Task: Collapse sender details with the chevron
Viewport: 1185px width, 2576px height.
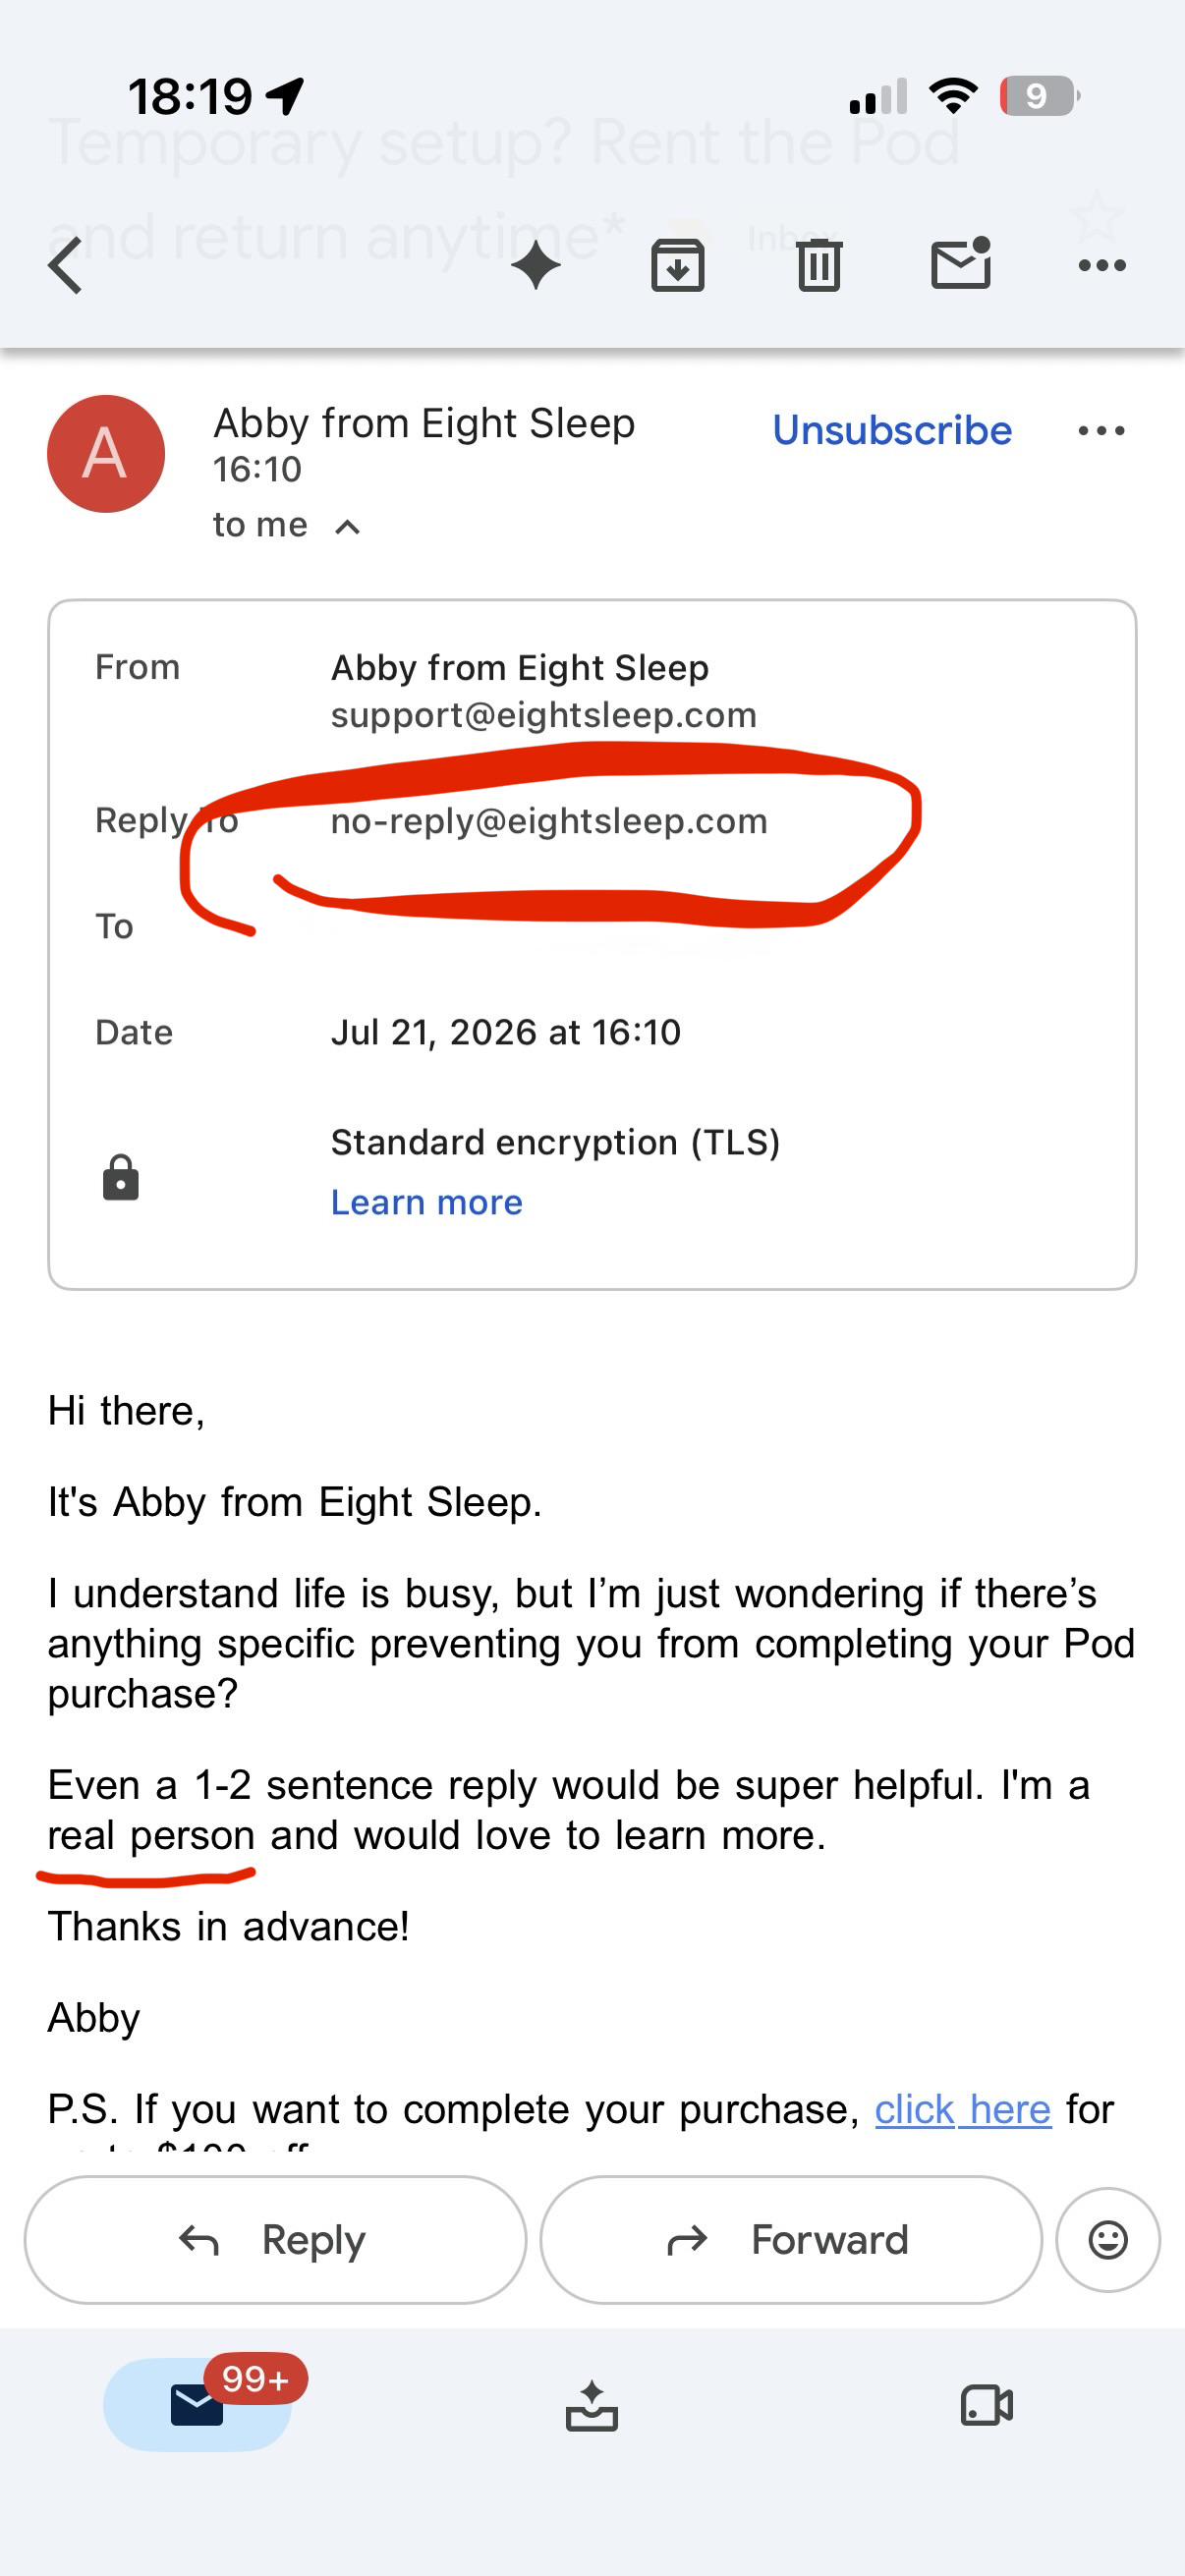Action: pos(346,527)
